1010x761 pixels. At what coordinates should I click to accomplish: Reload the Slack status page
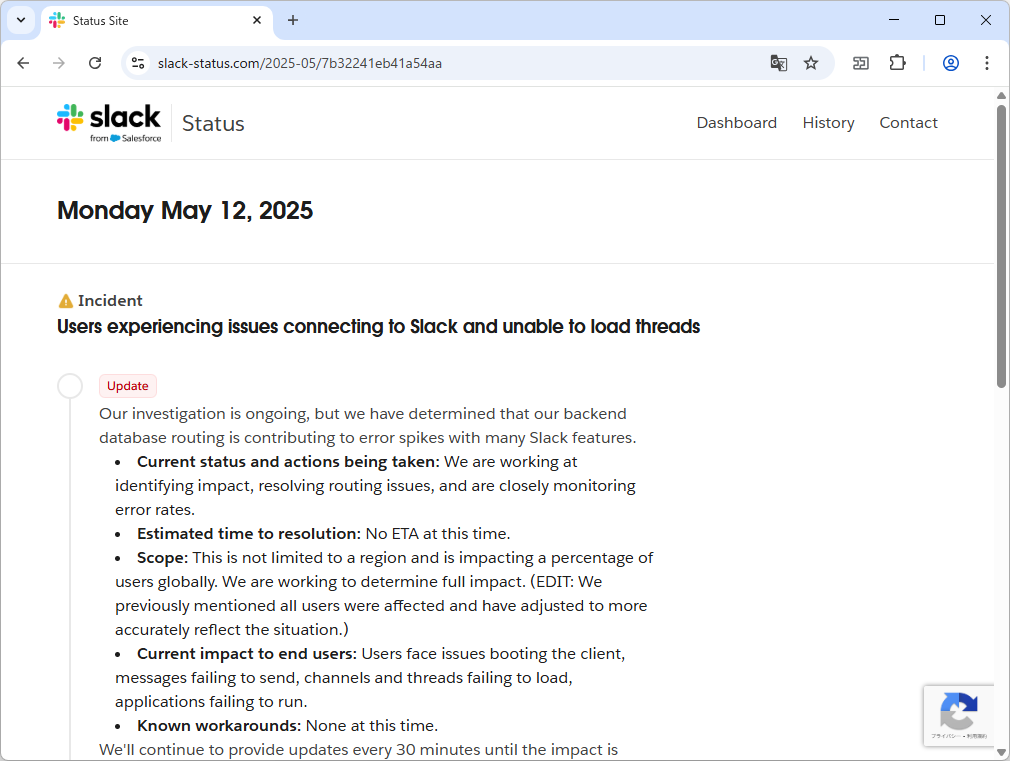(x=95, y=63)
